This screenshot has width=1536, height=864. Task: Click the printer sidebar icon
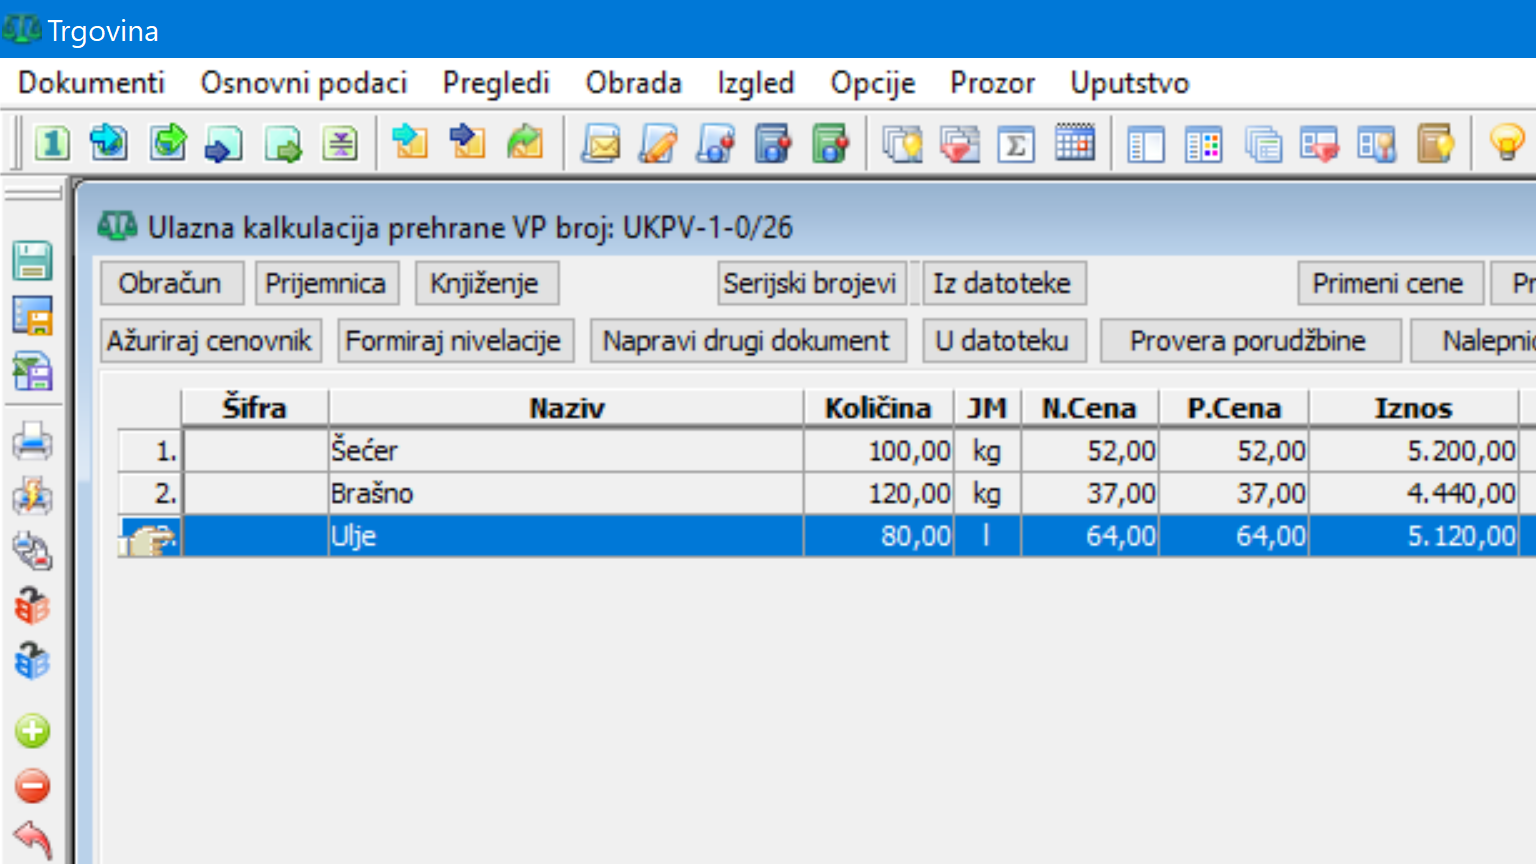(32, 441)
